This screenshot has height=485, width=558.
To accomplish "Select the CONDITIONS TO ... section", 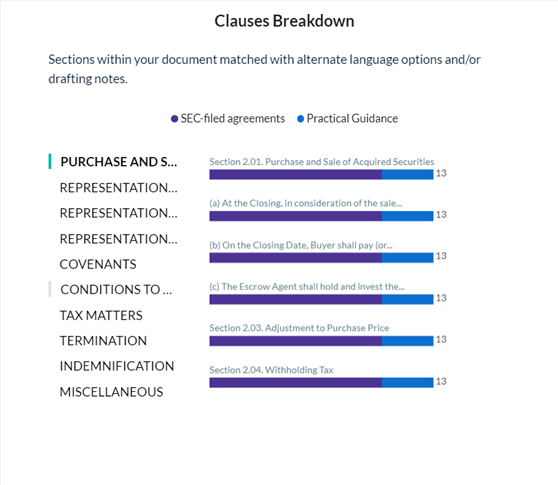I will (116, 290).
